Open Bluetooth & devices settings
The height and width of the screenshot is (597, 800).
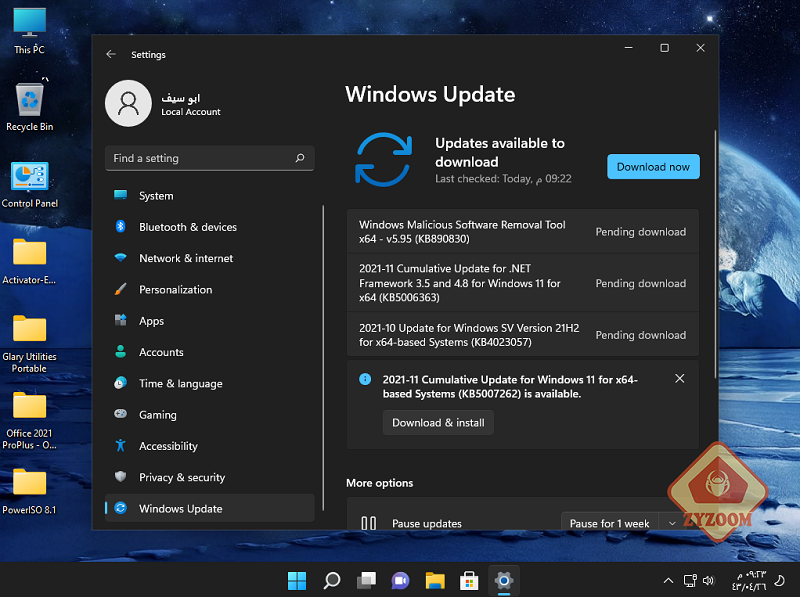(x=209, y=227)
